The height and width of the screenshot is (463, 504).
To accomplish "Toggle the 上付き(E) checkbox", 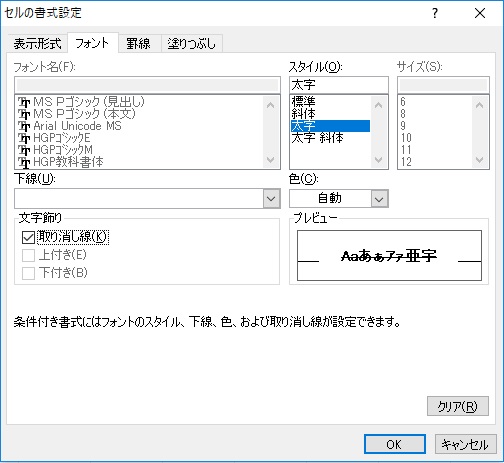I will pos(28,256).
